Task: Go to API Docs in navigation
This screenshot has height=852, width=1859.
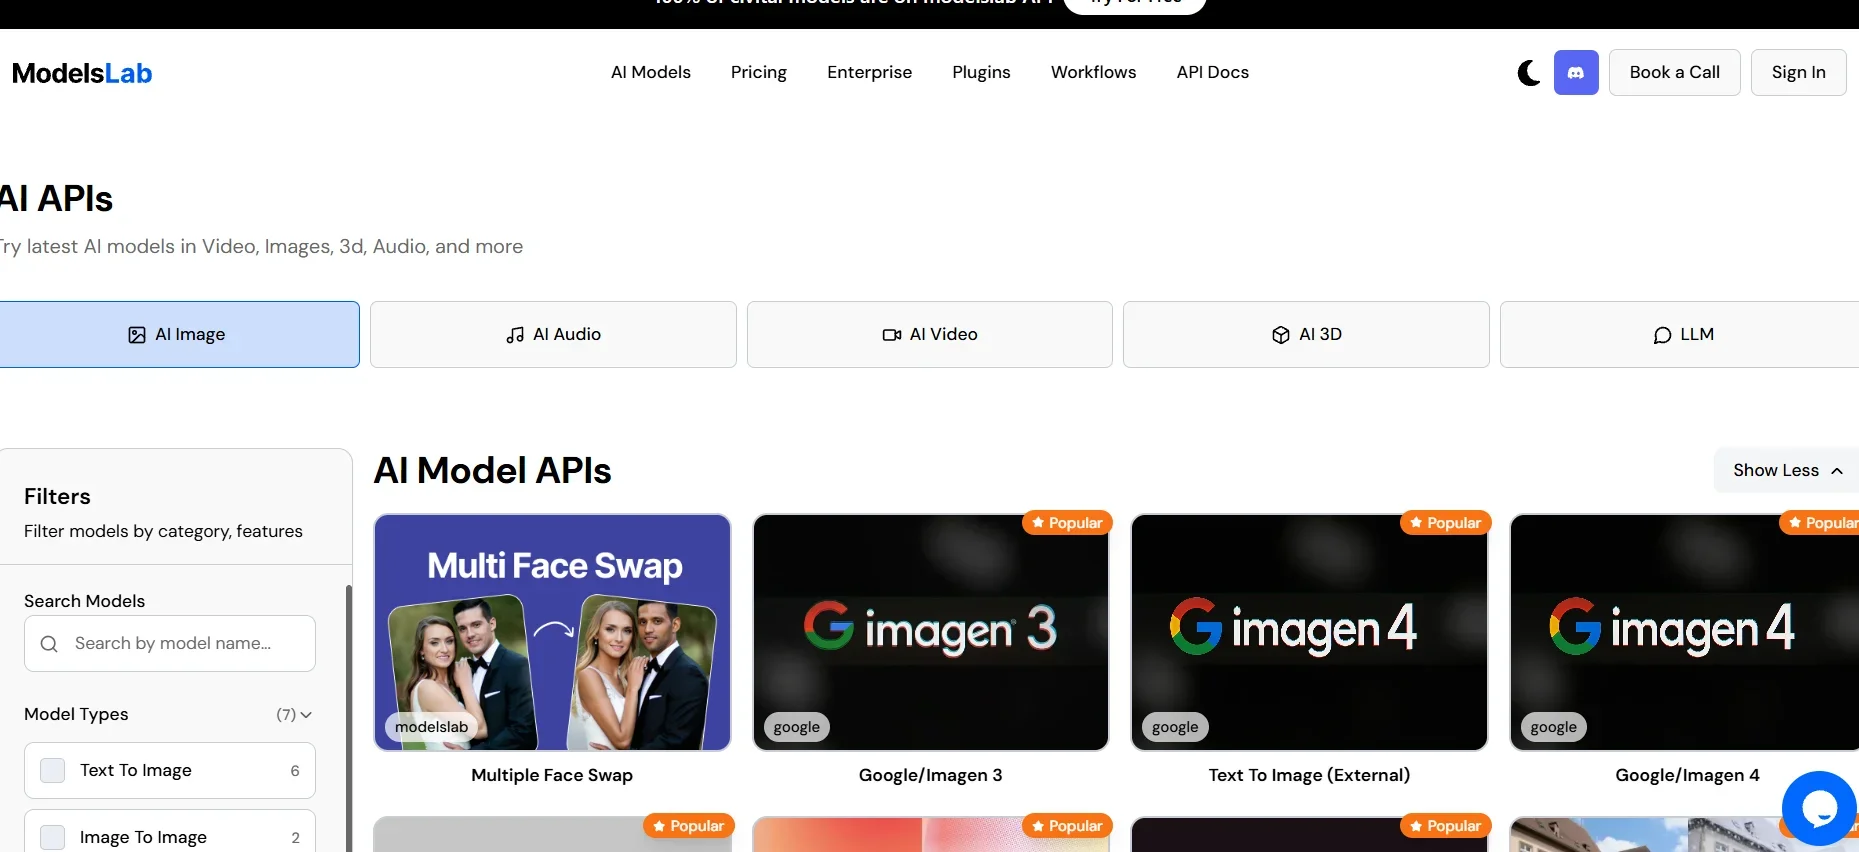Action: point(1212,72)
